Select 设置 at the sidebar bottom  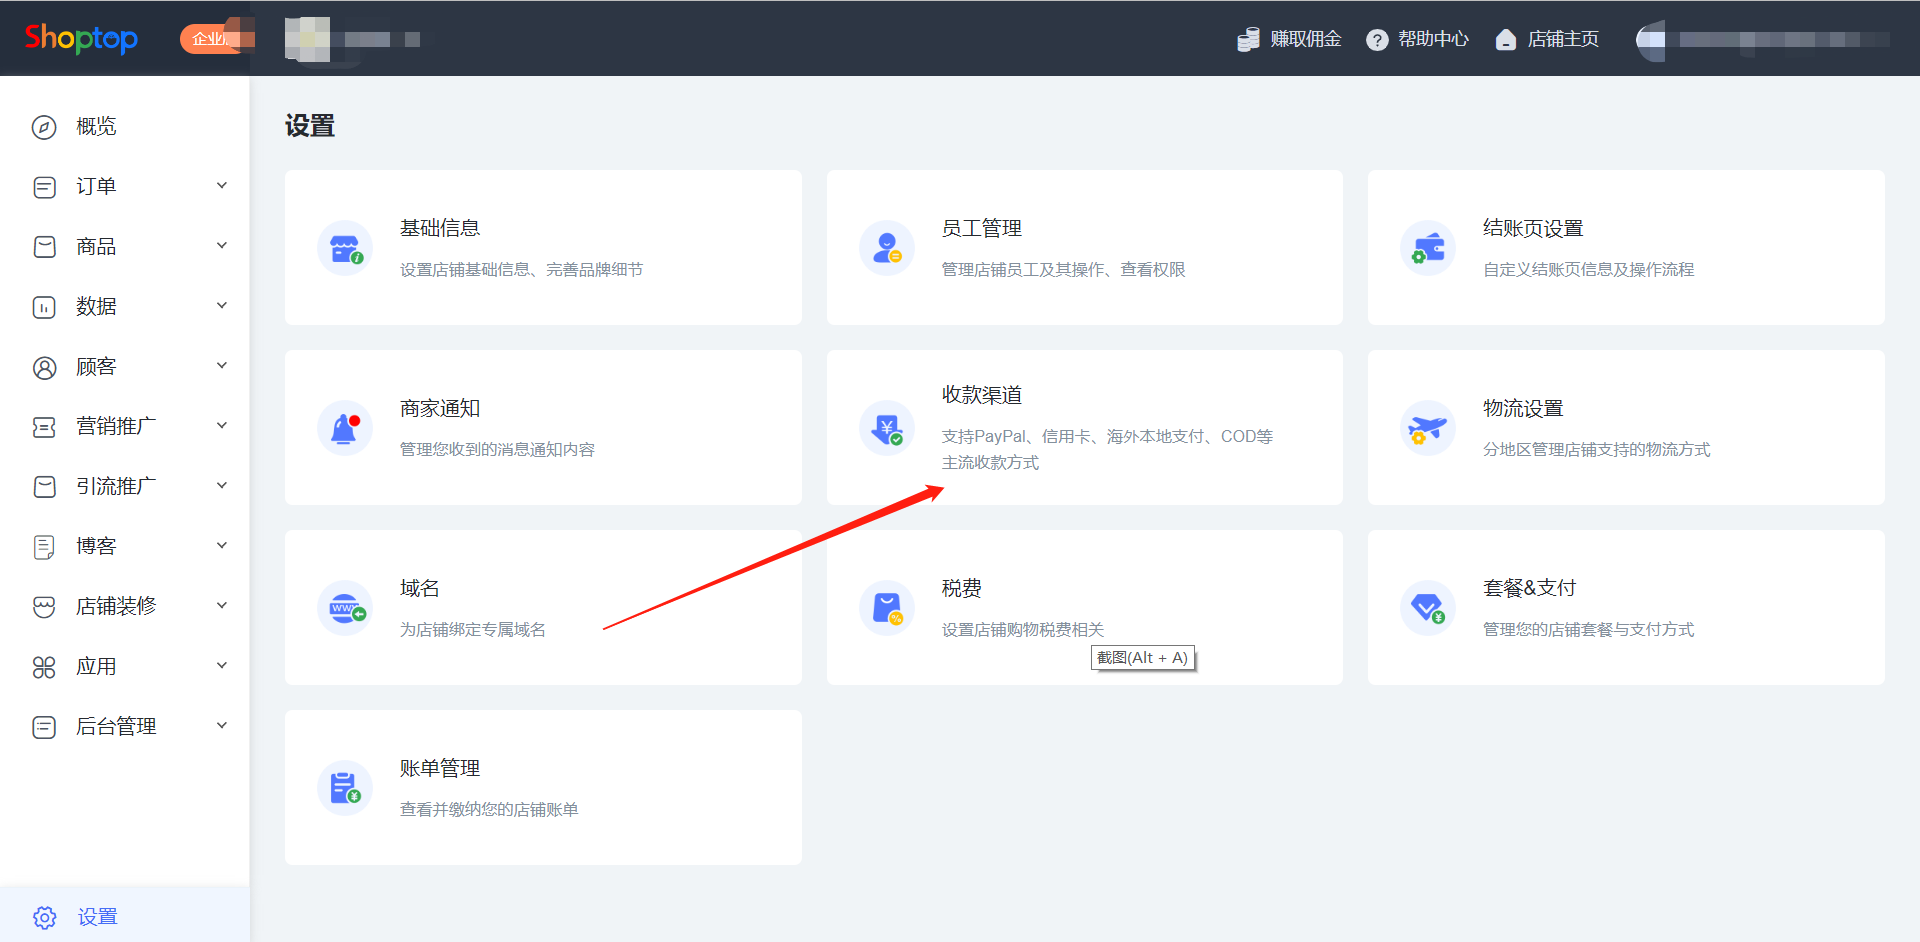[97, 917]
